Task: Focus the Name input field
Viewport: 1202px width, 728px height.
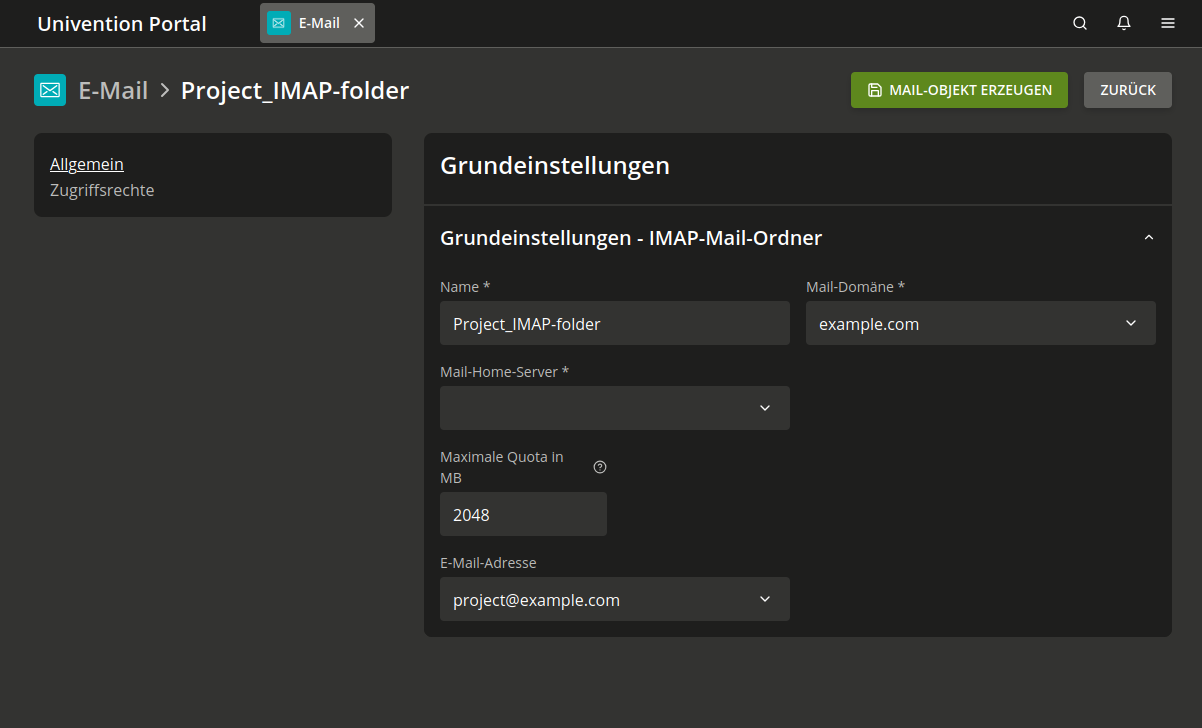Action: point(614,323)
